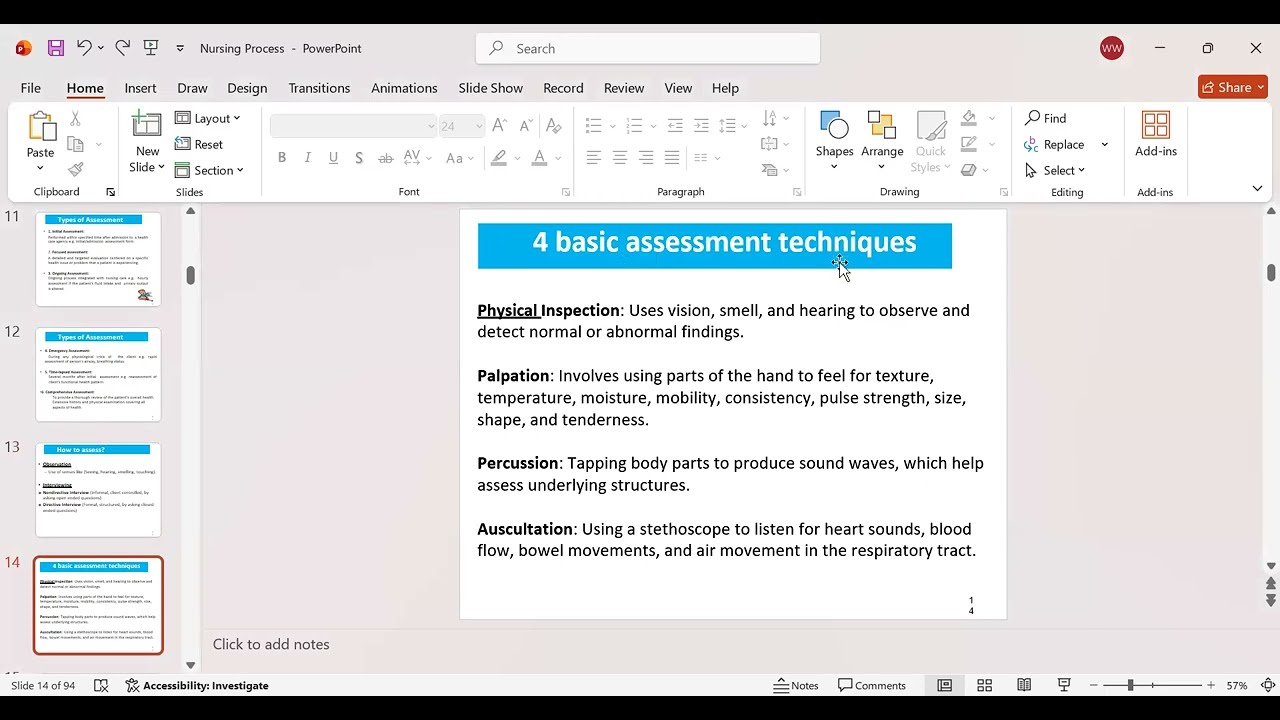The image size is (1280, 720).
Task: Undo the last action
Action: coord(84,48)
